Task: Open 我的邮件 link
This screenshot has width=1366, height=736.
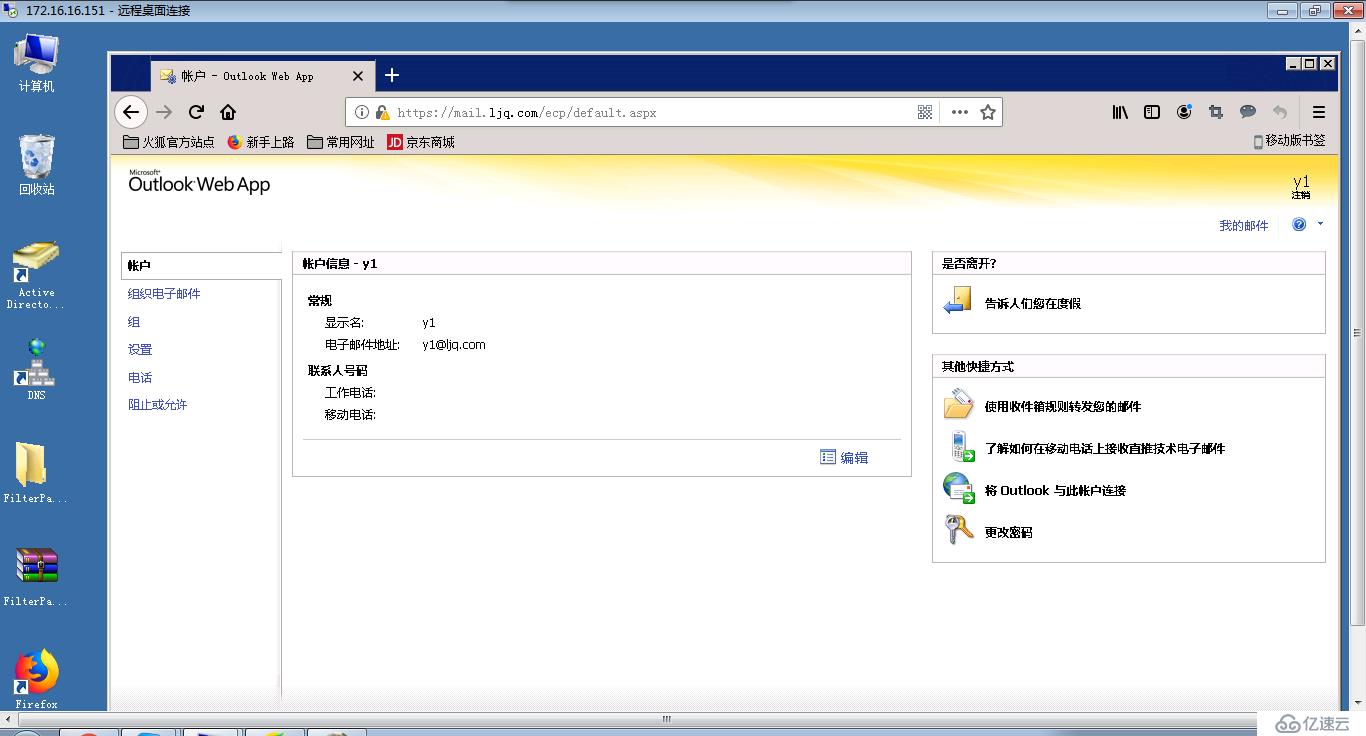Action: pyautogui.click(x=1243, y=226)
